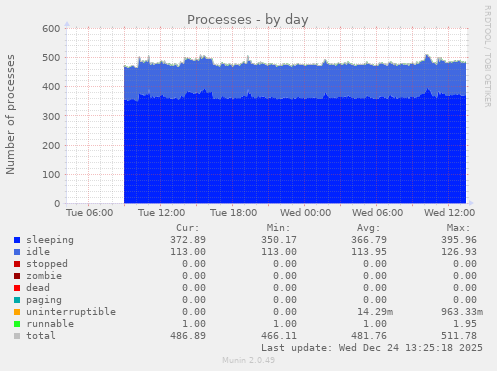Click total current value 486.89
The image size is (497, 371).
[x=188, y=336]
